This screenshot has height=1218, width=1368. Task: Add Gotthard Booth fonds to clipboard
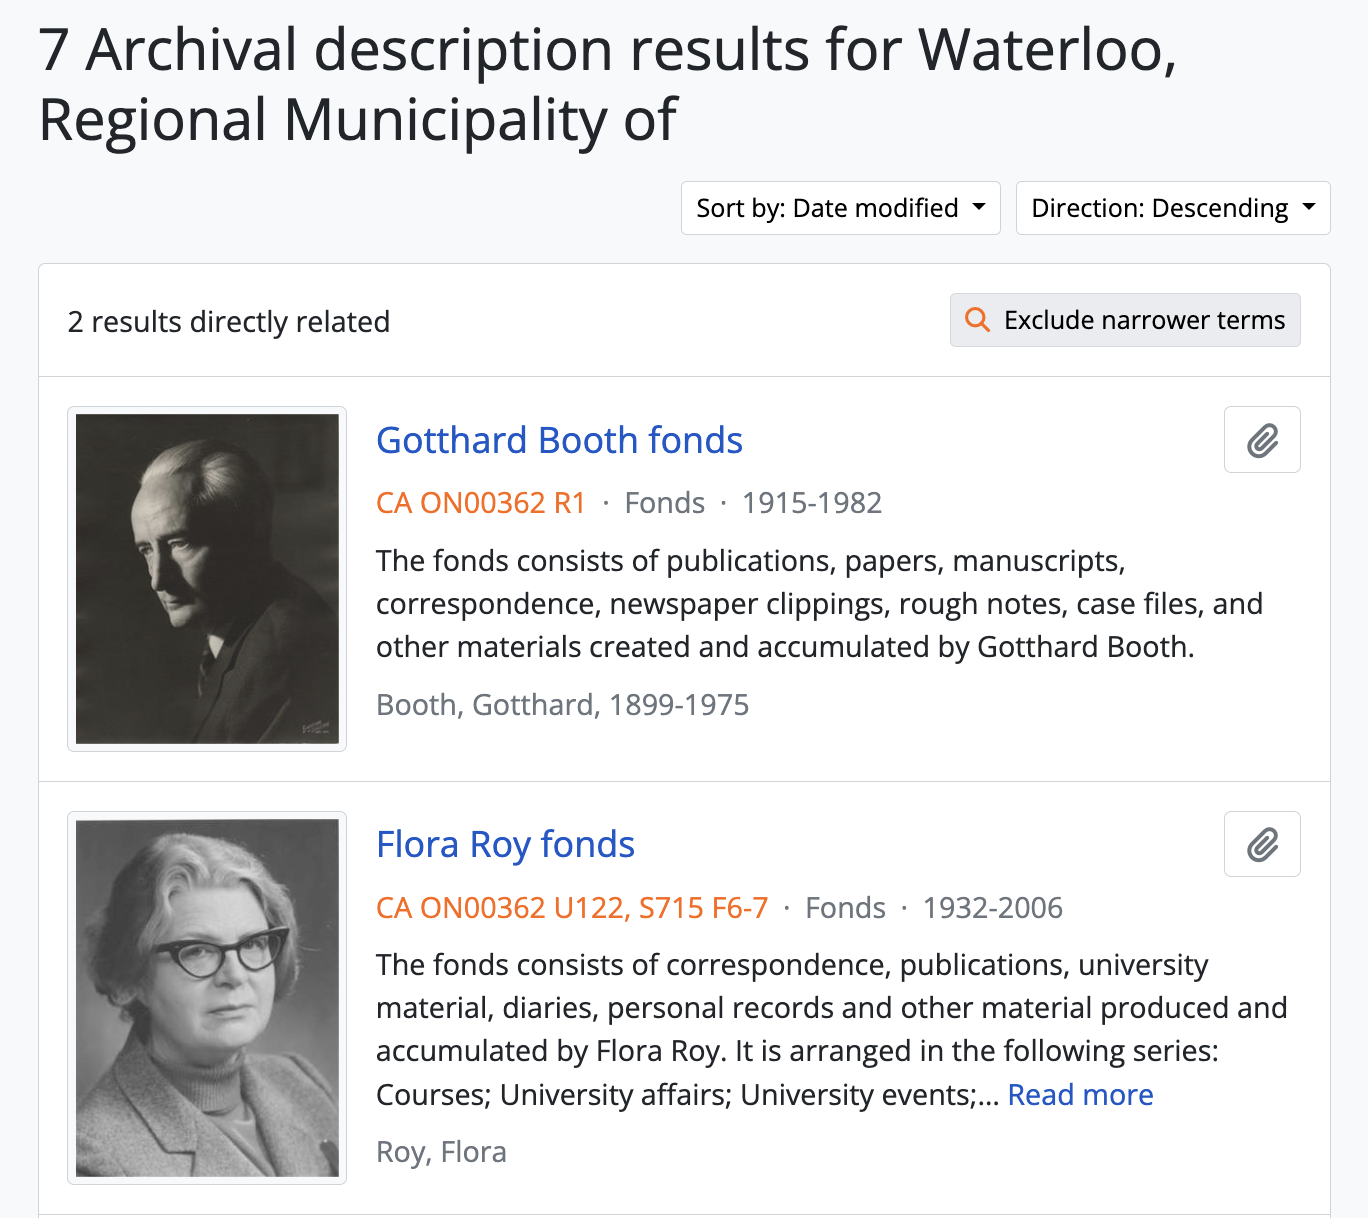(x=1262, y=440)
